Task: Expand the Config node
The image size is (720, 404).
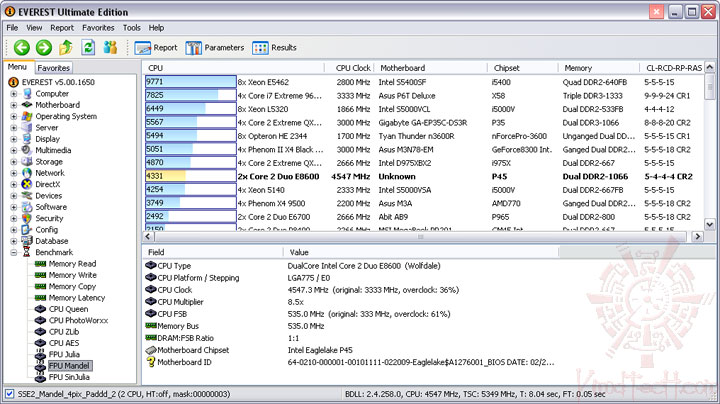Action: point(14,230)
